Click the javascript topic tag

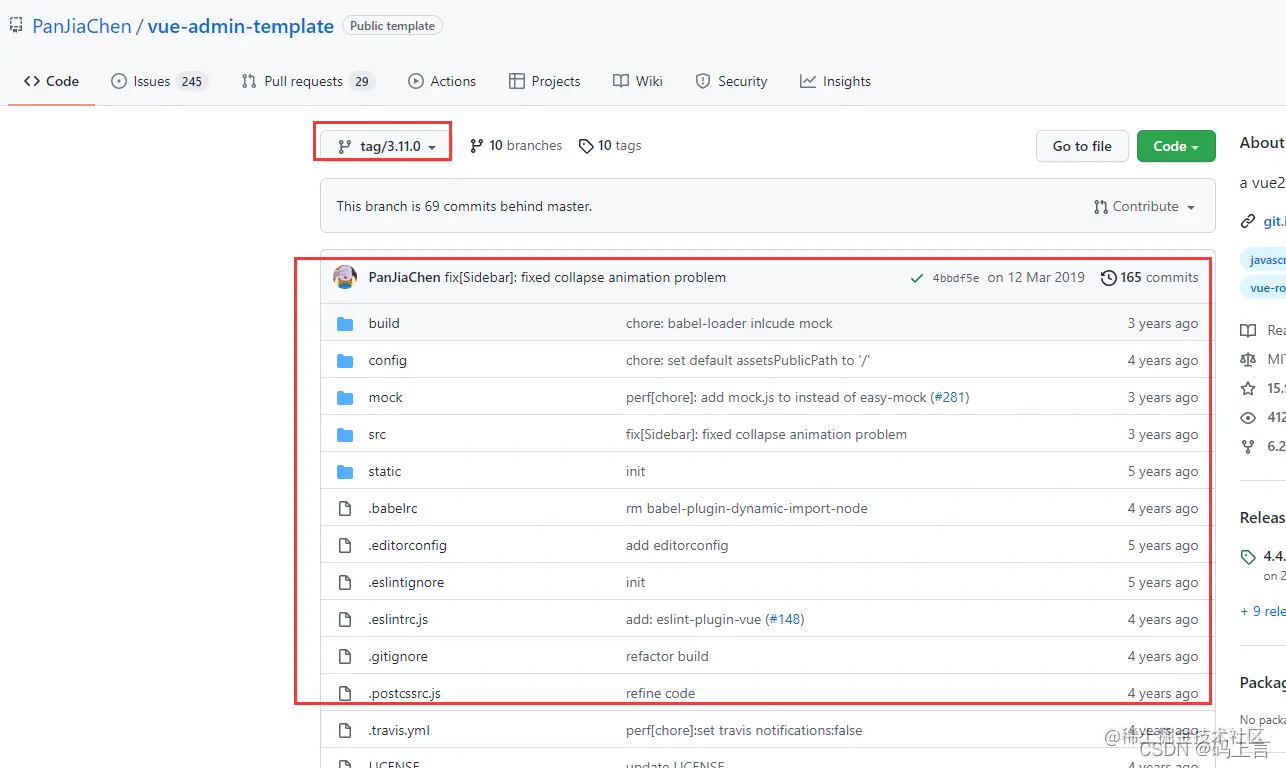[x=1265, y=259]
